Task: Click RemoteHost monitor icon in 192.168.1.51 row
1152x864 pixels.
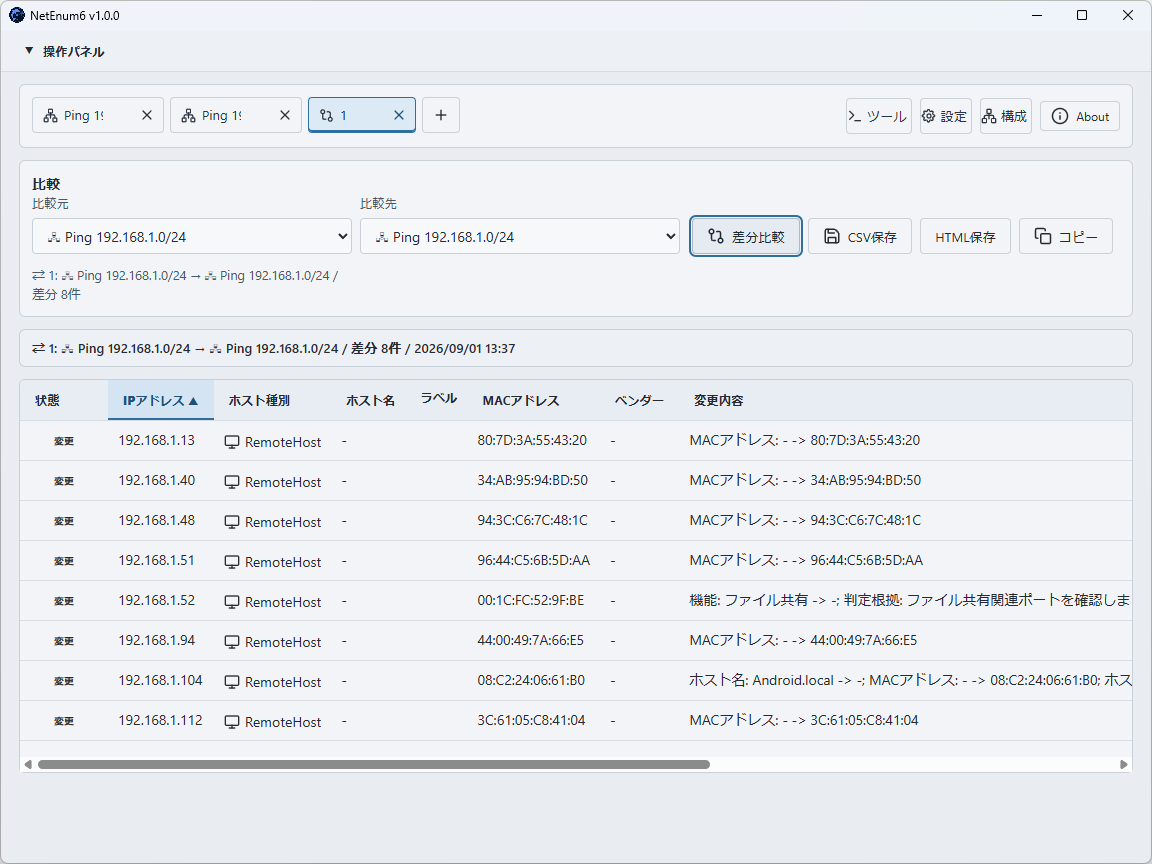Action: pyautogui.click(x=232, y=562)
